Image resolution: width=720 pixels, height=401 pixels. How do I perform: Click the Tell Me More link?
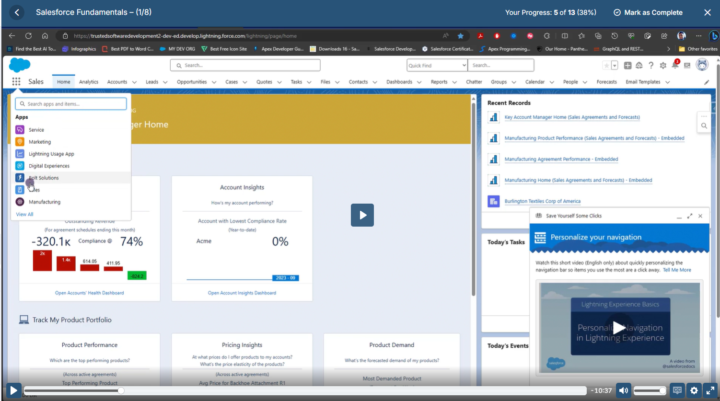click(x=677, y=270)
